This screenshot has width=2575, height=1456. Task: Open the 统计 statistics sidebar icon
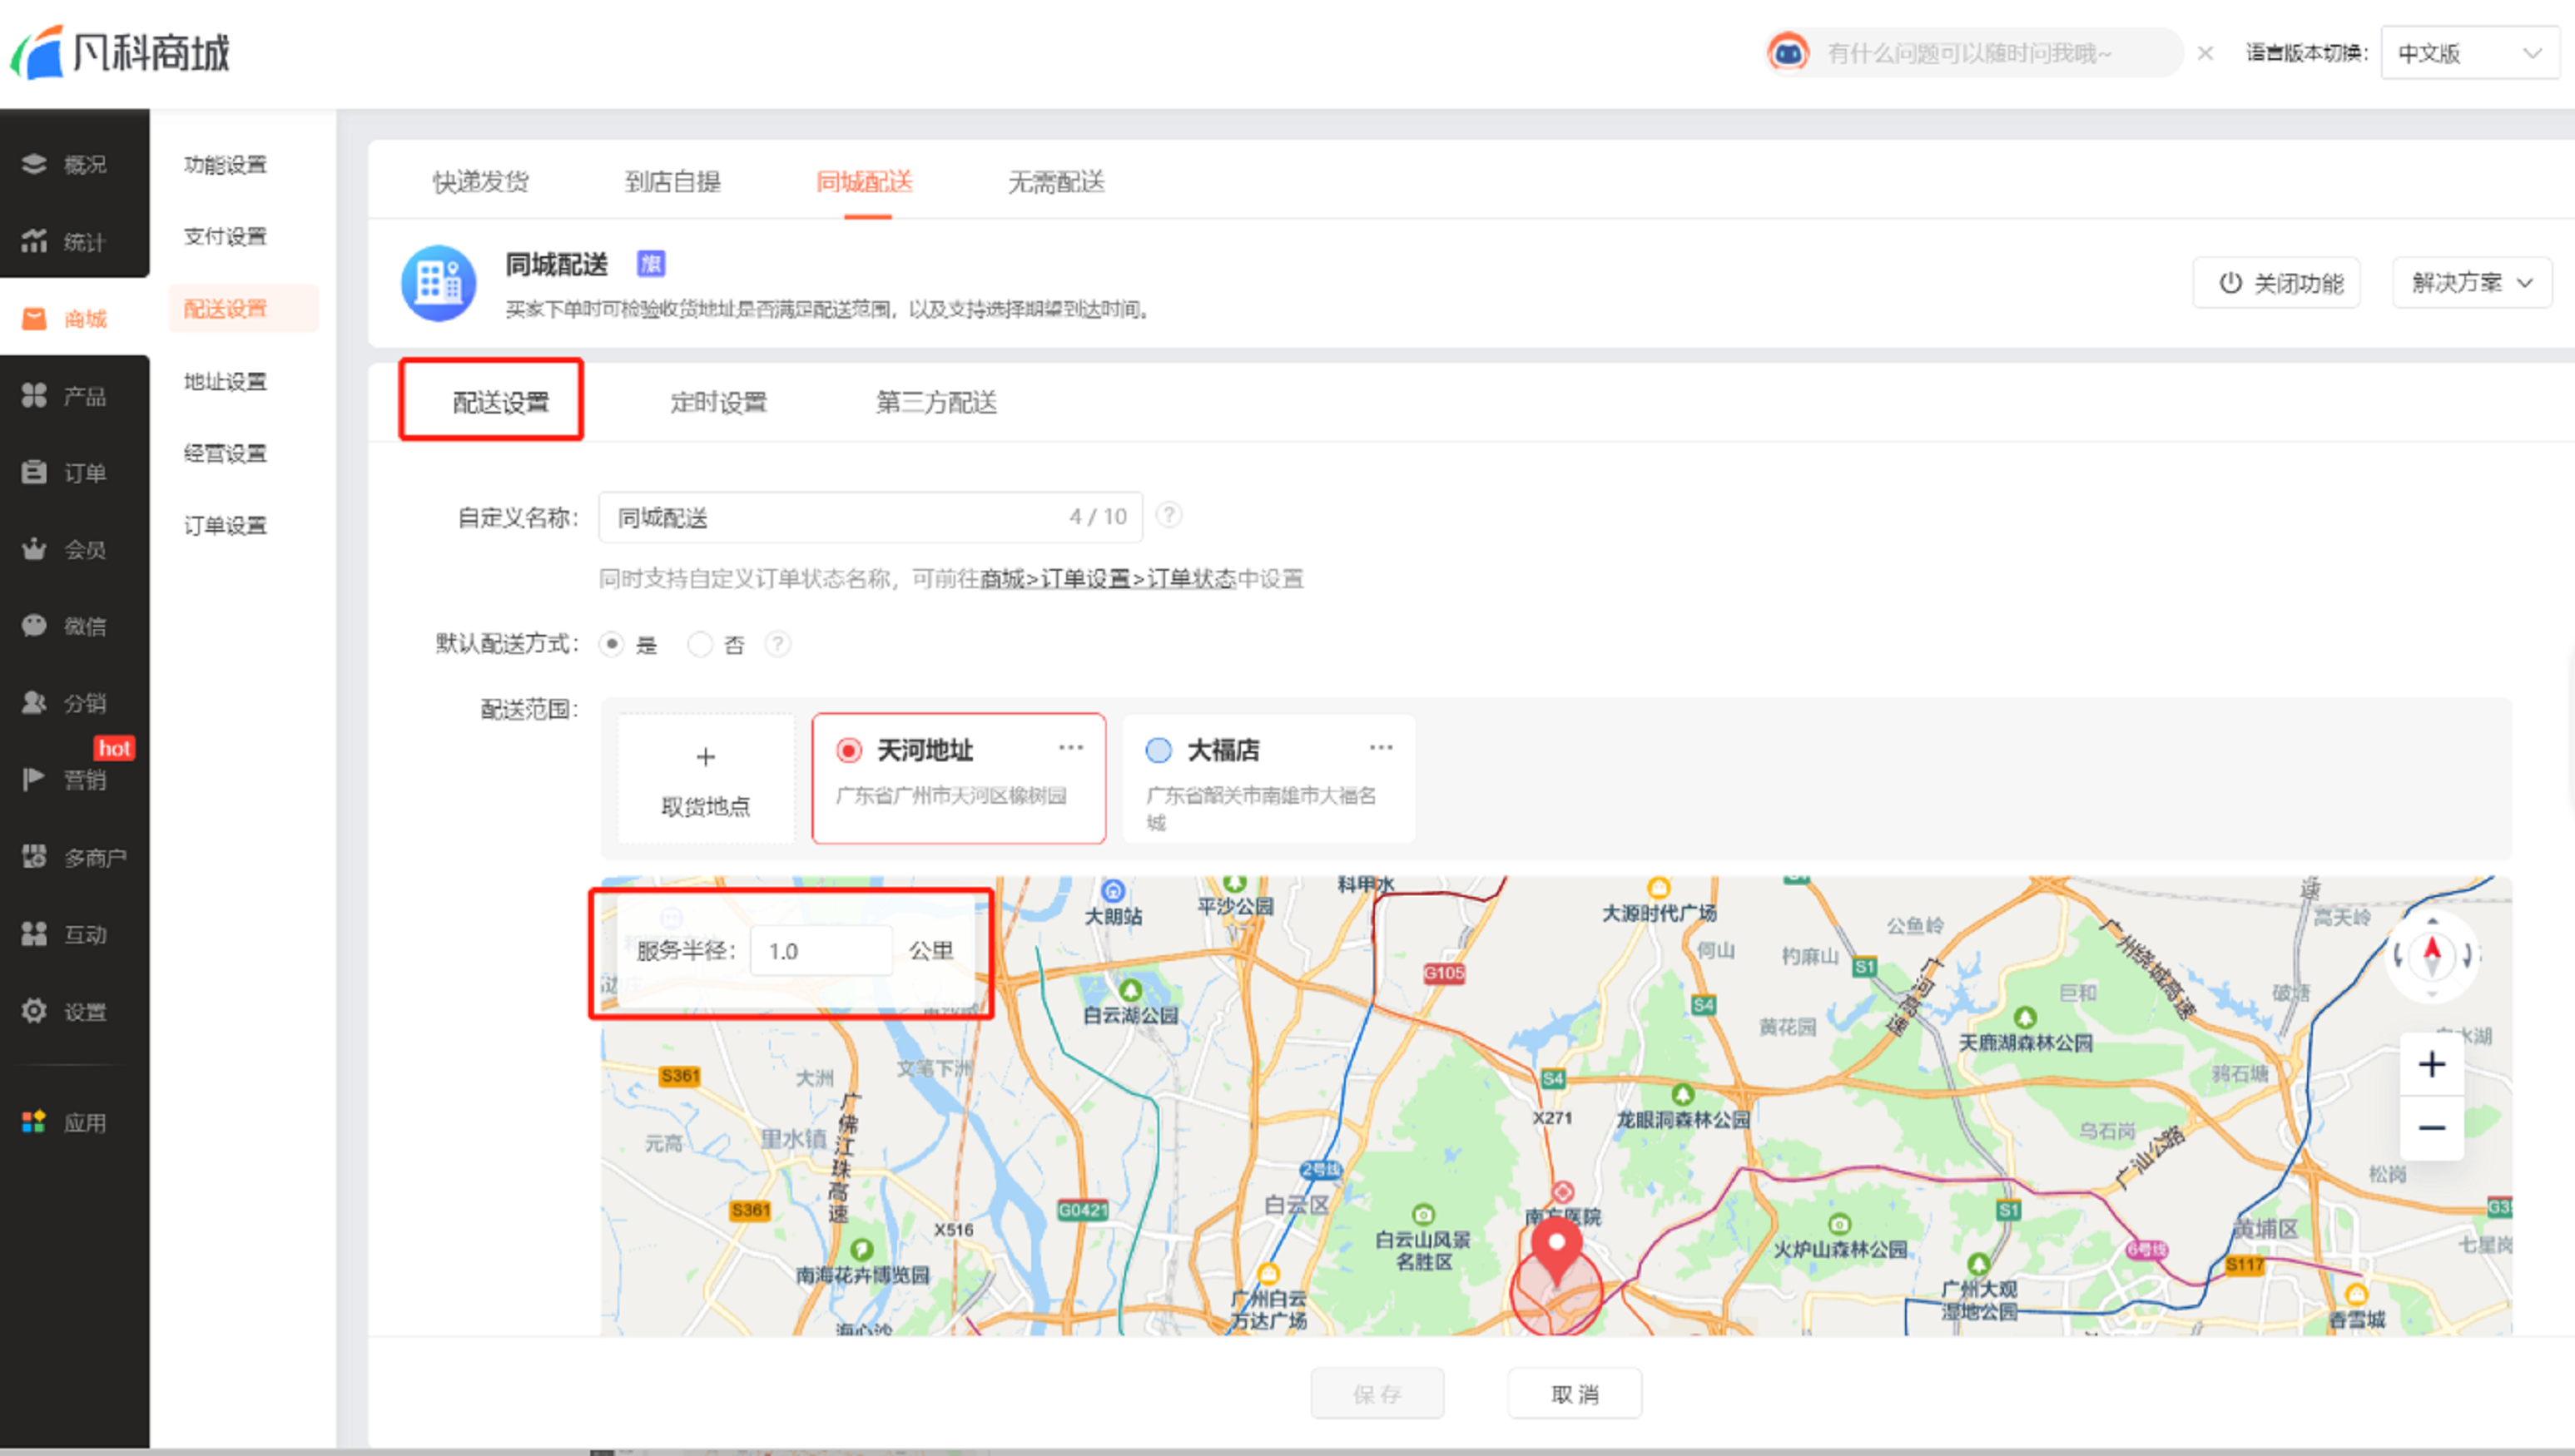pos(34,241)
